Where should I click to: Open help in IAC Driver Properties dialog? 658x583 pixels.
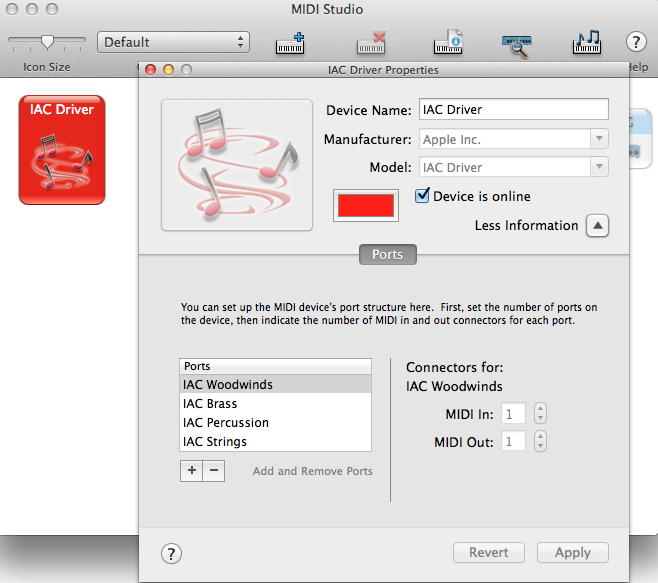click(171, 554)
